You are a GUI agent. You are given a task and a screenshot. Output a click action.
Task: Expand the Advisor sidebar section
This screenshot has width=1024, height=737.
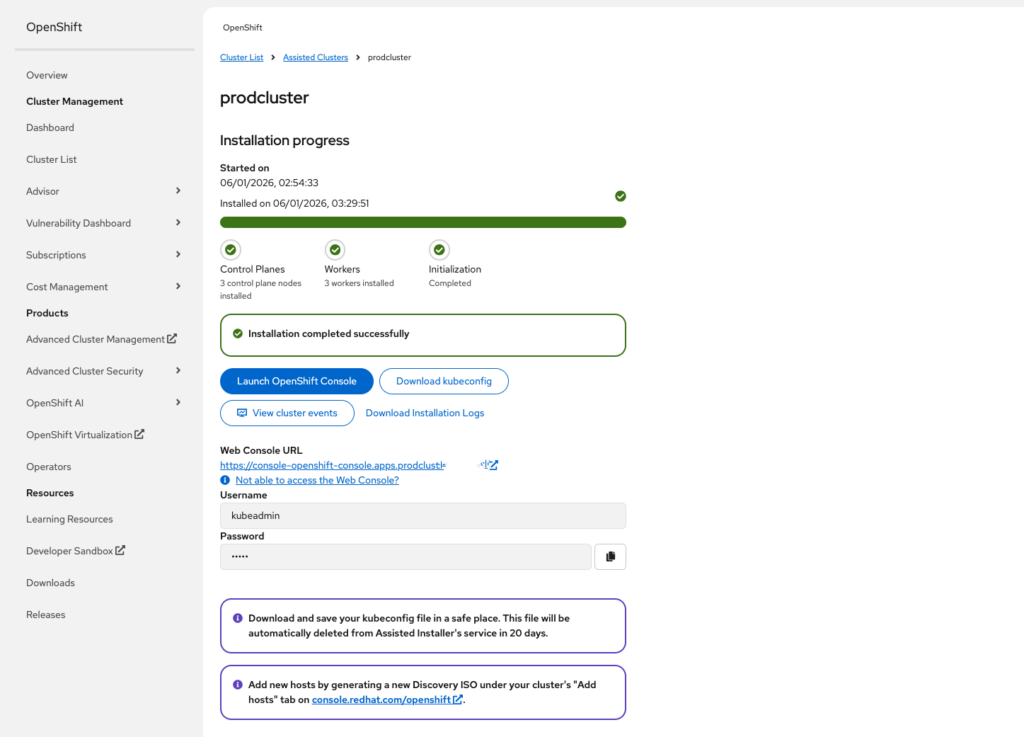tap(178, 191)
